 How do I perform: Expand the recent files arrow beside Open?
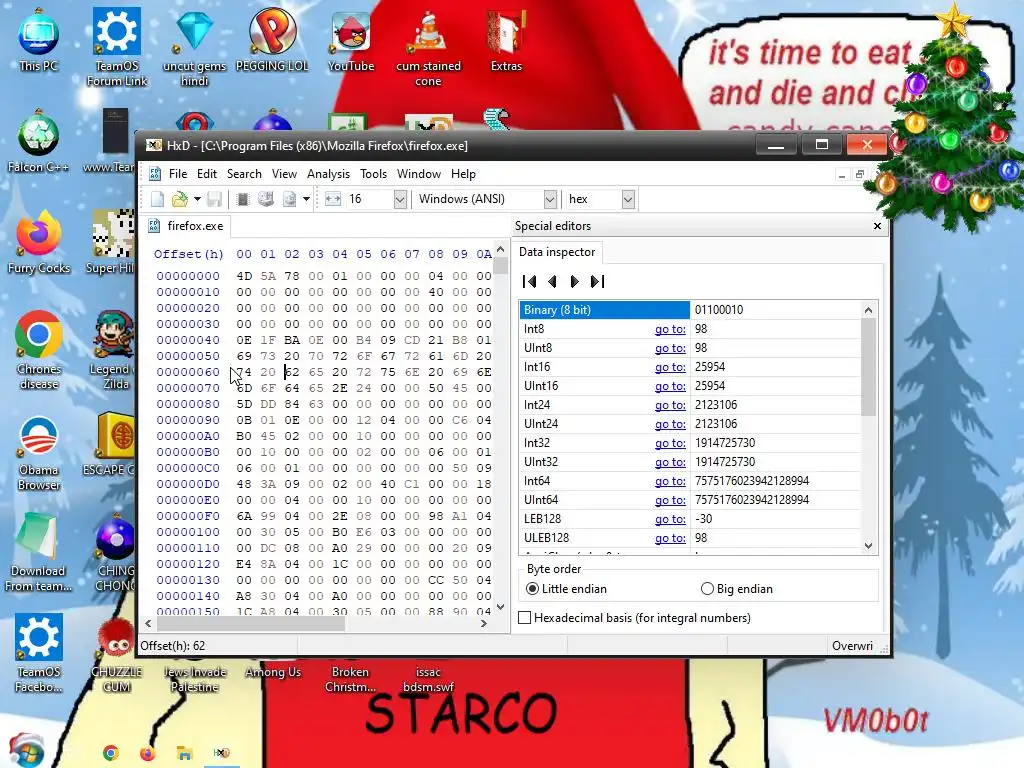(197, 199)
